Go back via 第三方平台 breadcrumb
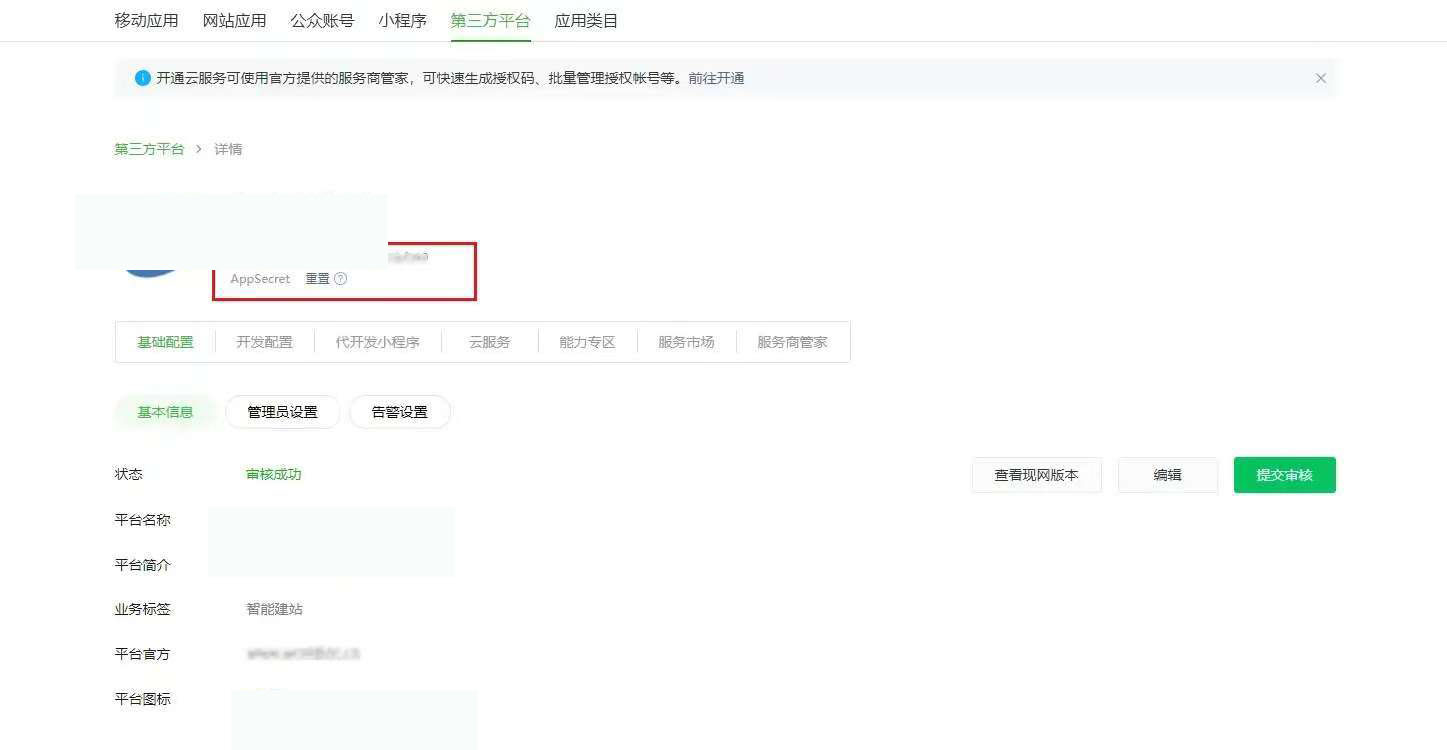This screenshot has width=1447, height=750. click(x=149, y=149)
